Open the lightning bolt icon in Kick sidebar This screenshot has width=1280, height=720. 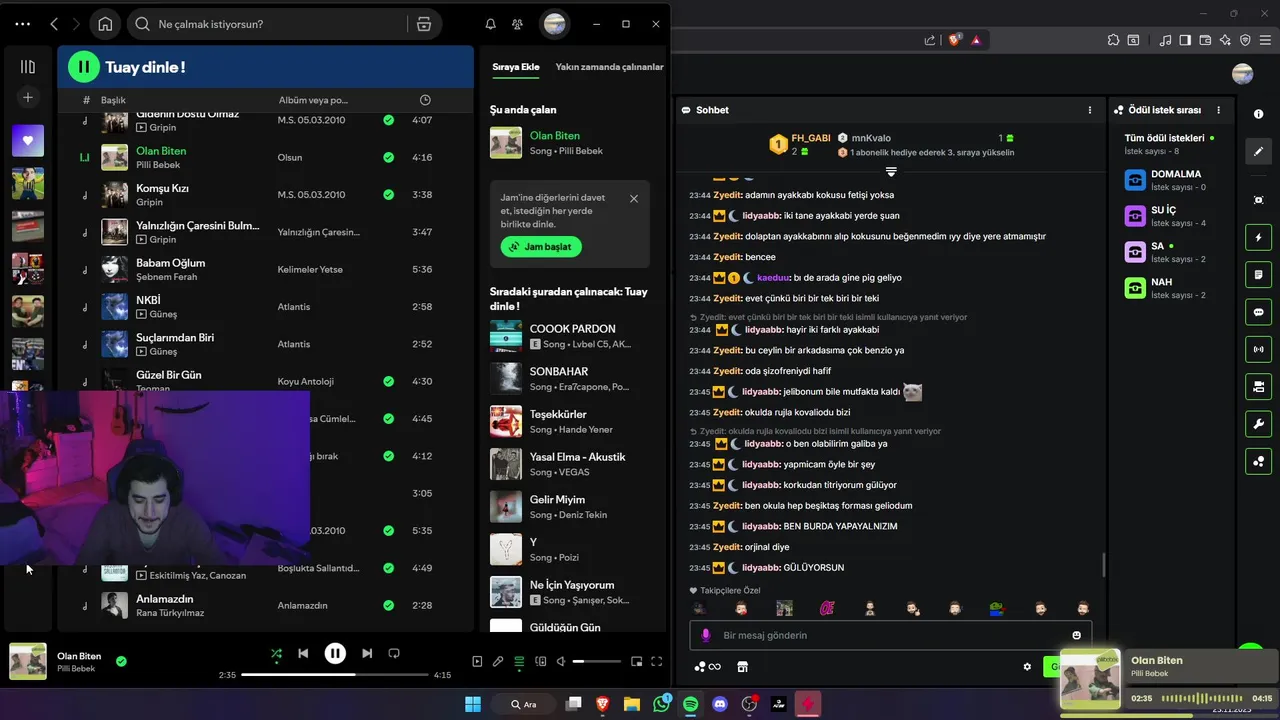click(x=1259, y=238)
